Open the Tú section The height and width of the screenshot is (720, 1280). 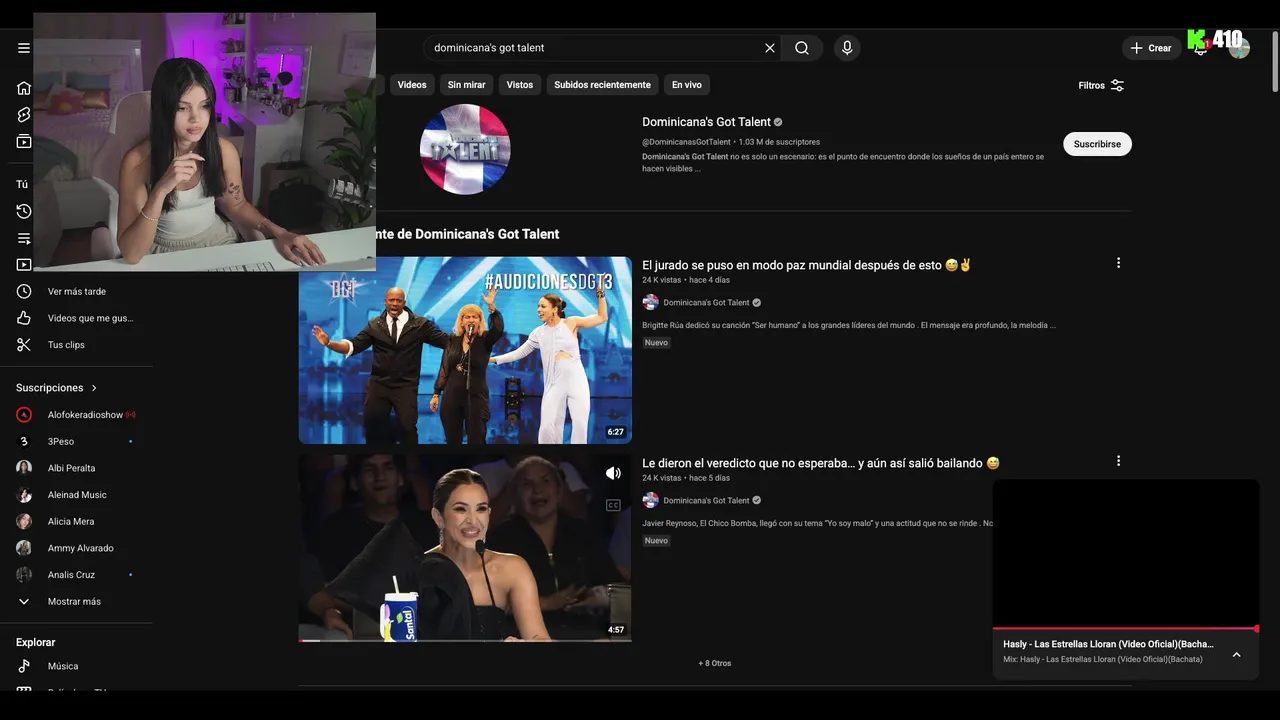22,184
